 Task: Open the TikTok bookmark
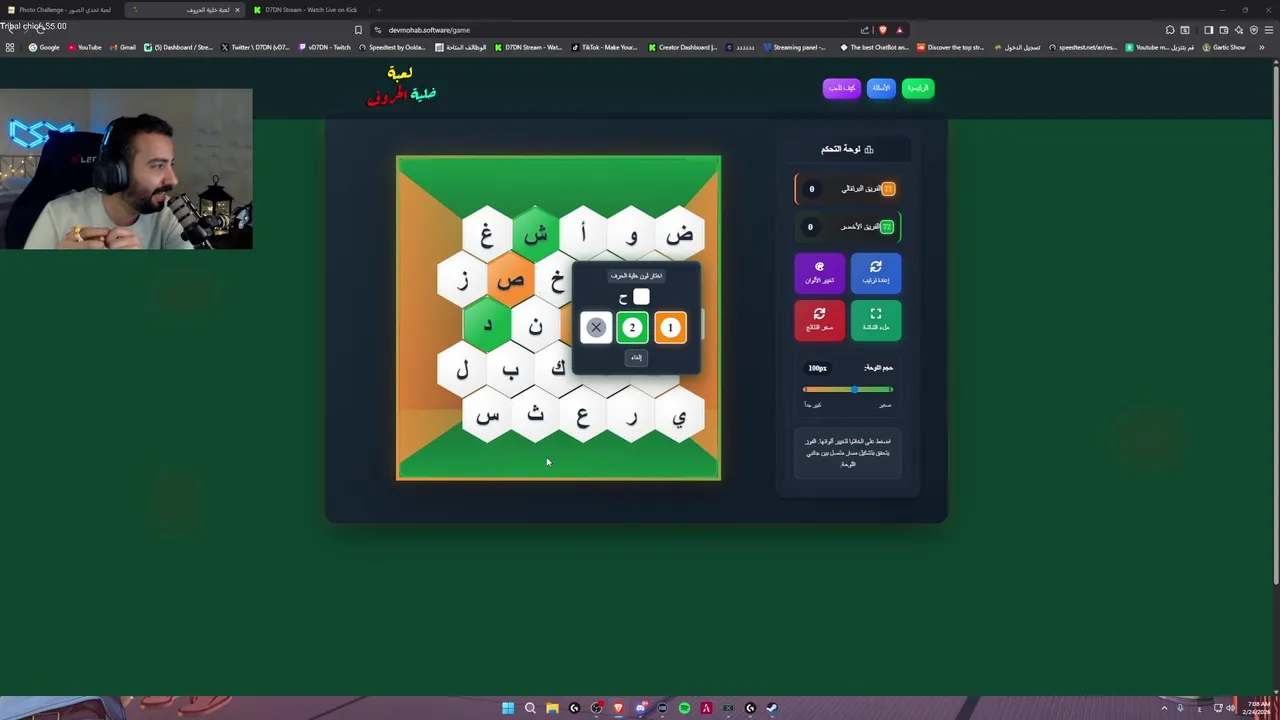[x=605, y=47]
